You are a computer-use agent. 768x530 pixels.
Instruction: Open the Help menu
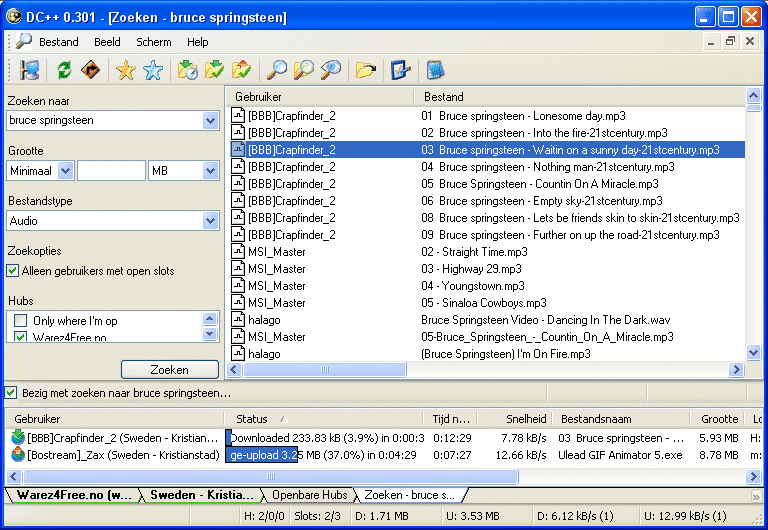click(197, 42)
